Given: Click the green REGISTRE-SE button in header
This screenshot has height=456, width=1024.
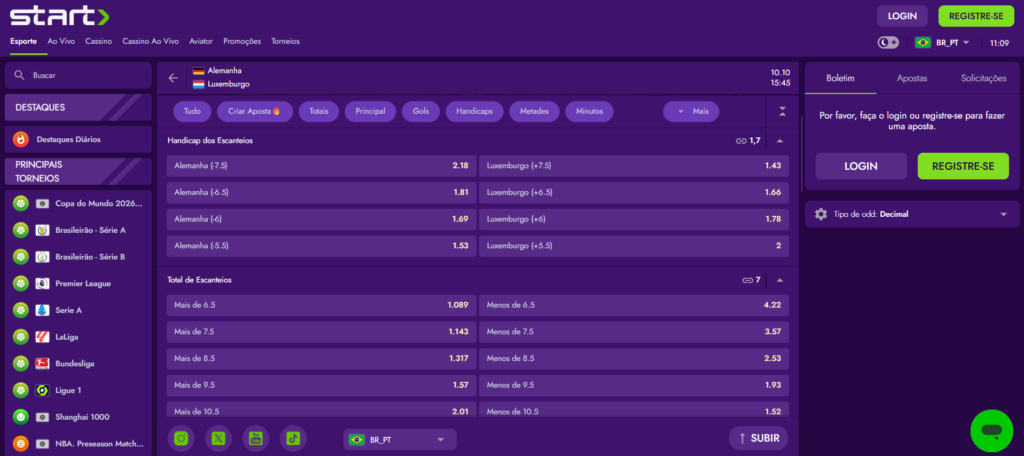Looking at the screenshot, I should click(x=975, y=16).
